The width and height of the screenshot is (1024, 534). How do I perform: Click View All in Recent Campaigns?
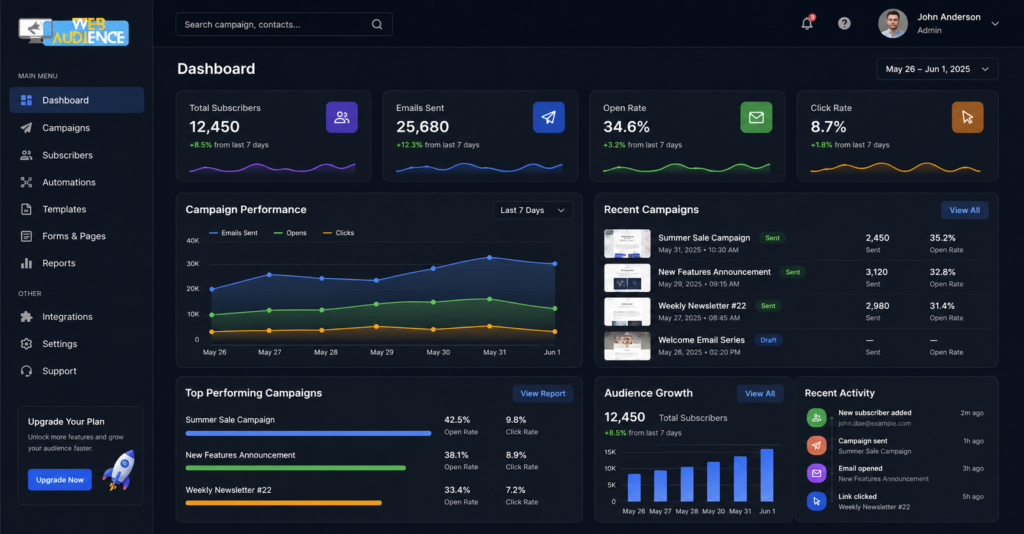[965, 210]
